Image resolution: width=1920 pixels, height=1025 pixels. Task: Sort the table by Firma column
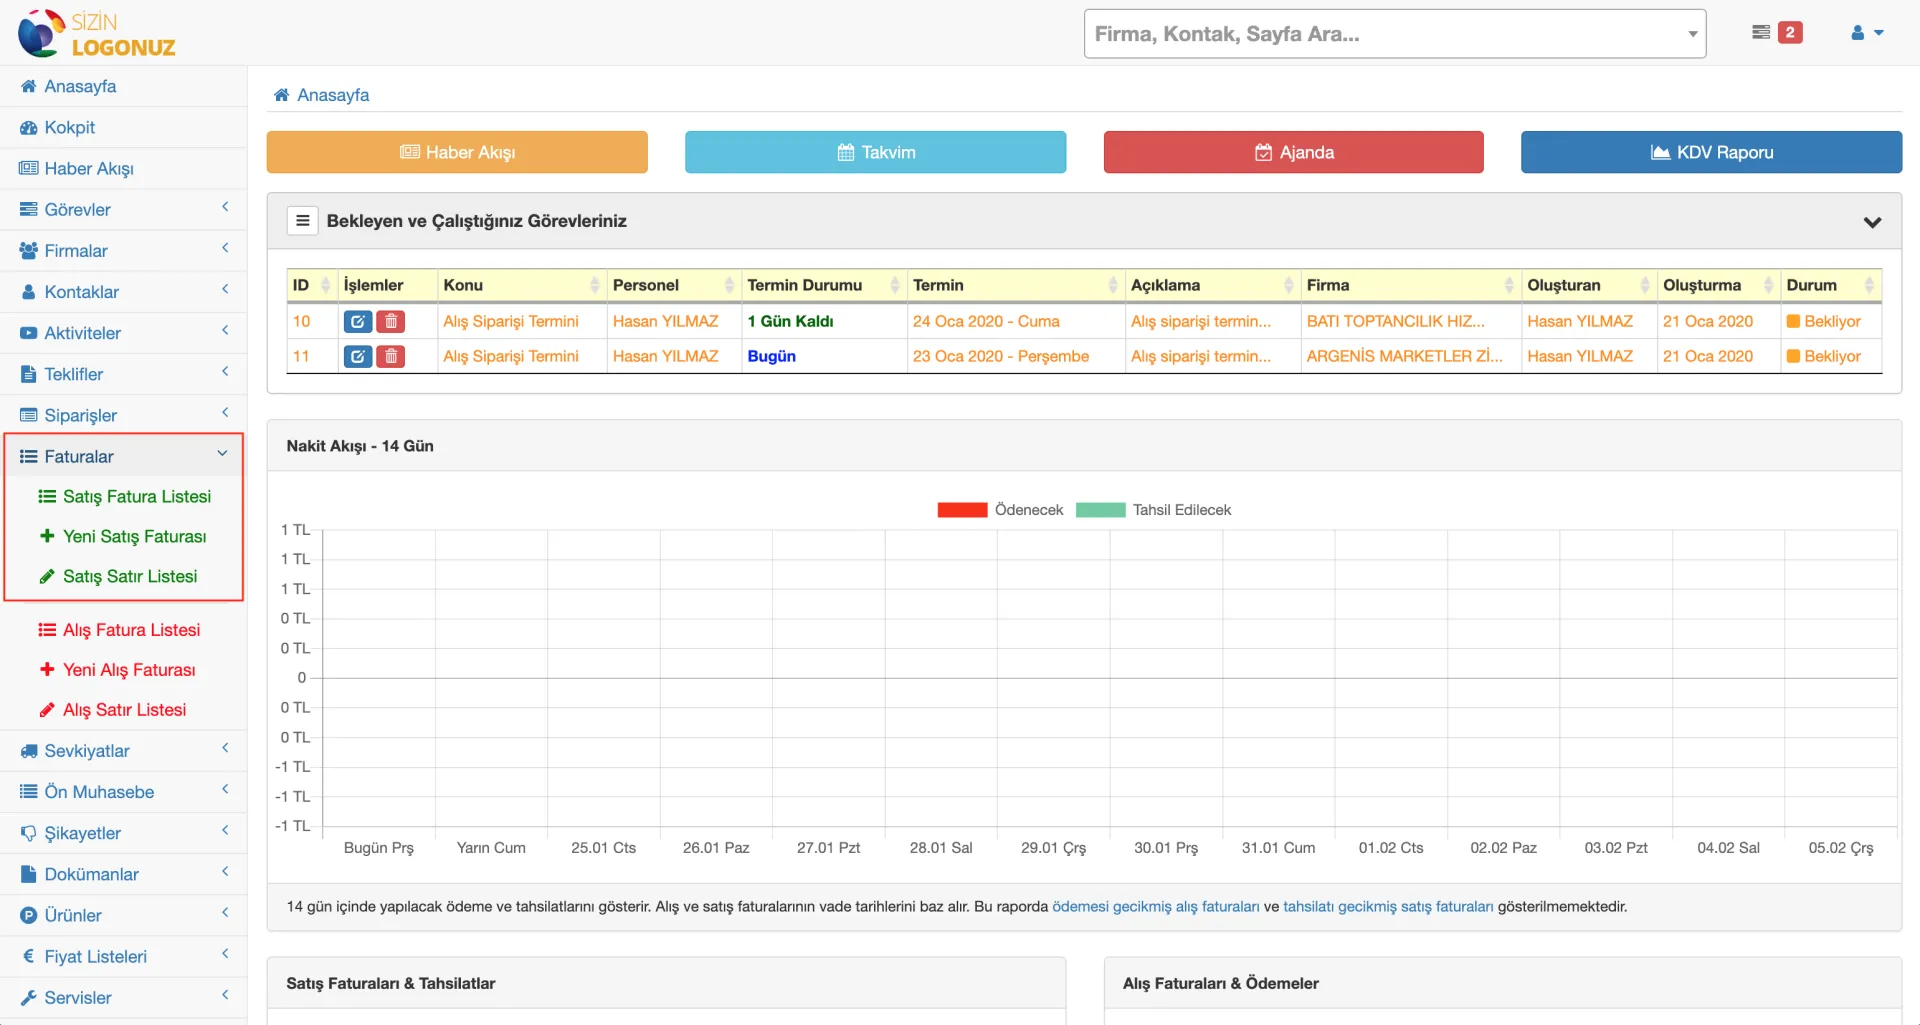pos(1411,285)
